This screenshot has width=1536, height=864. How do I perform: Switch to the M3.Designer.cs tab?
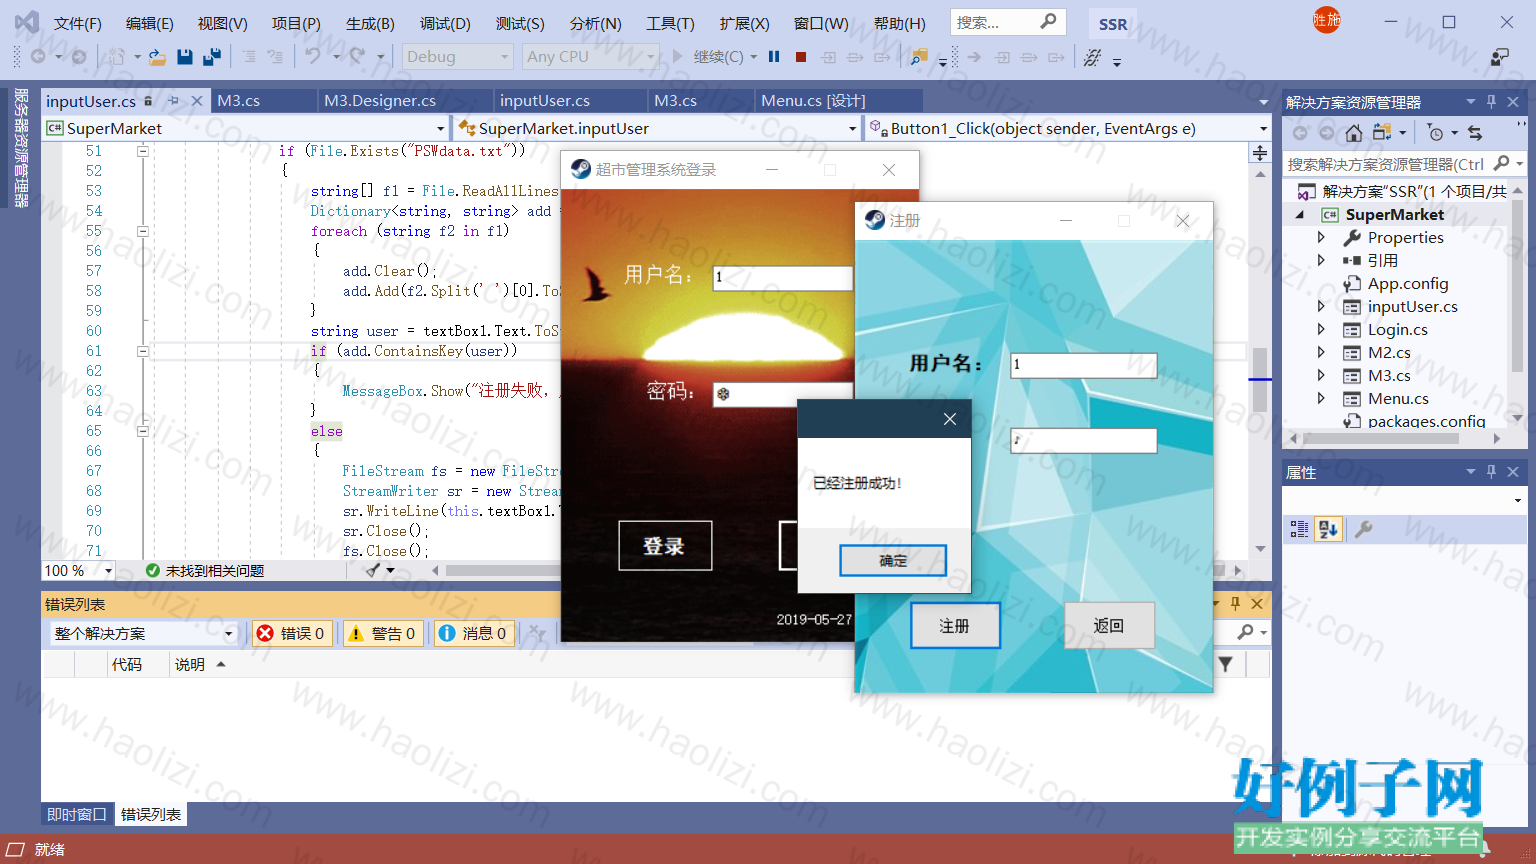point(380,101)
